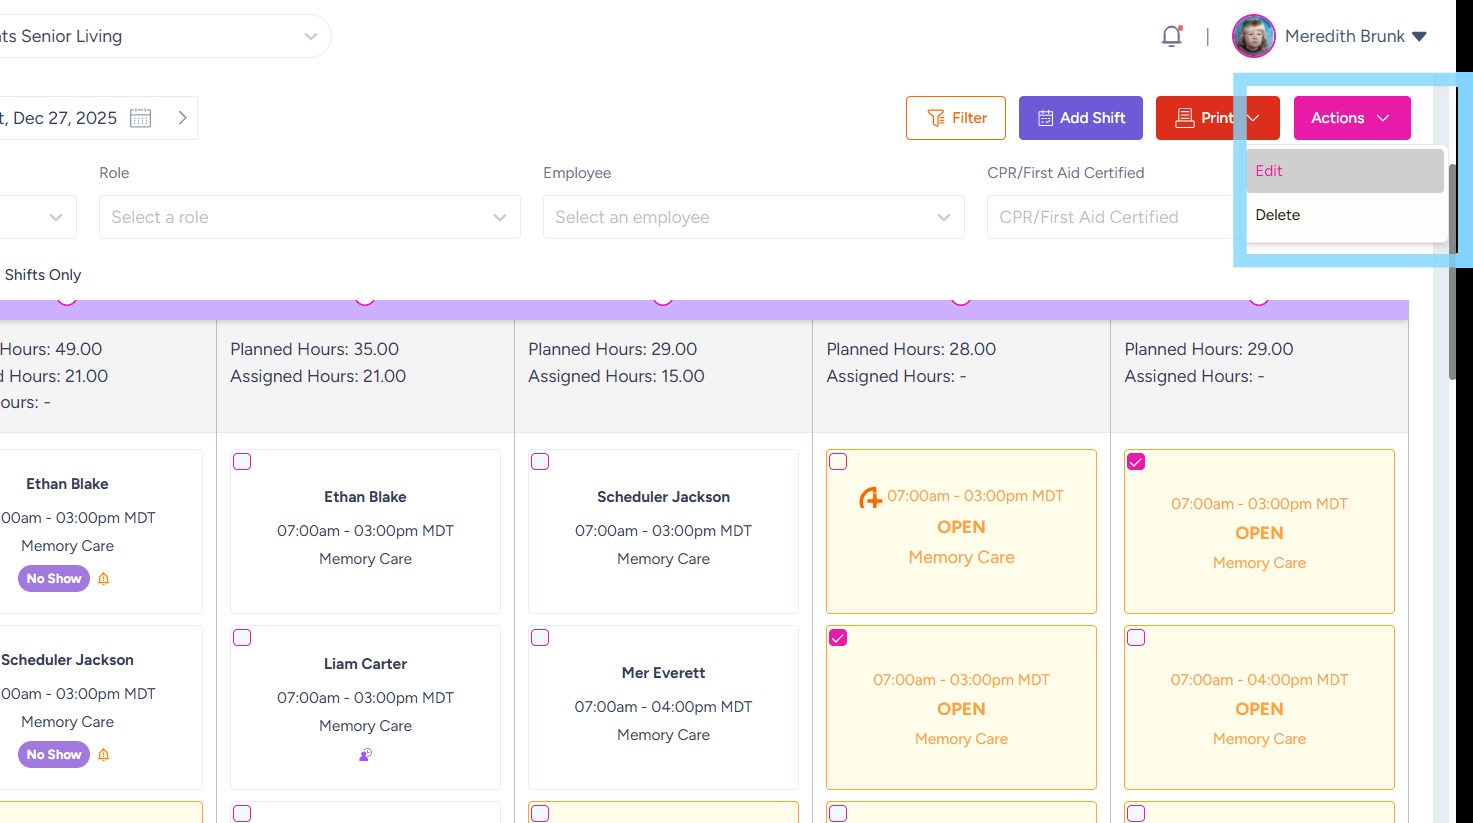The image size is (1473, 823).
Task: Click bell icon on Scheduler Jackson No Show shift
Action: (x=104, y=755)
